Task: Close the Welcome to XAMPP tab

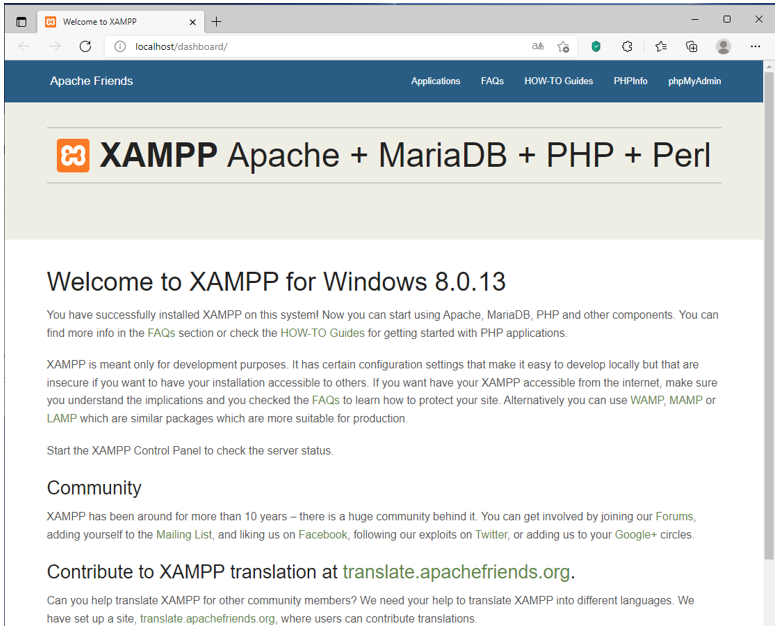Action: point(193,22)
